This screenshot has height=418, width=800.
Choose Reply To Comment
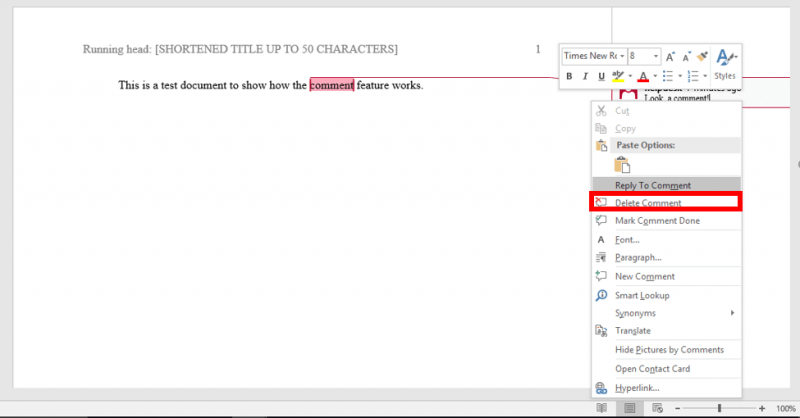[666, 185]
